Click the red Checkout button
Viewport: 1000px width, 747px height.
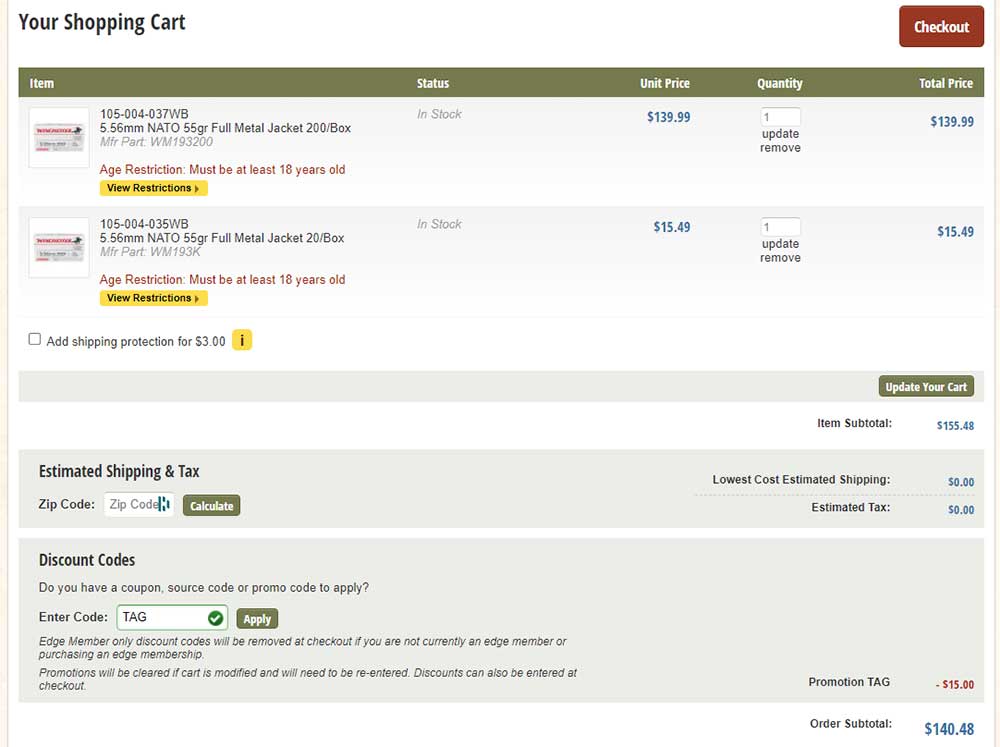[x=941, y=27]
